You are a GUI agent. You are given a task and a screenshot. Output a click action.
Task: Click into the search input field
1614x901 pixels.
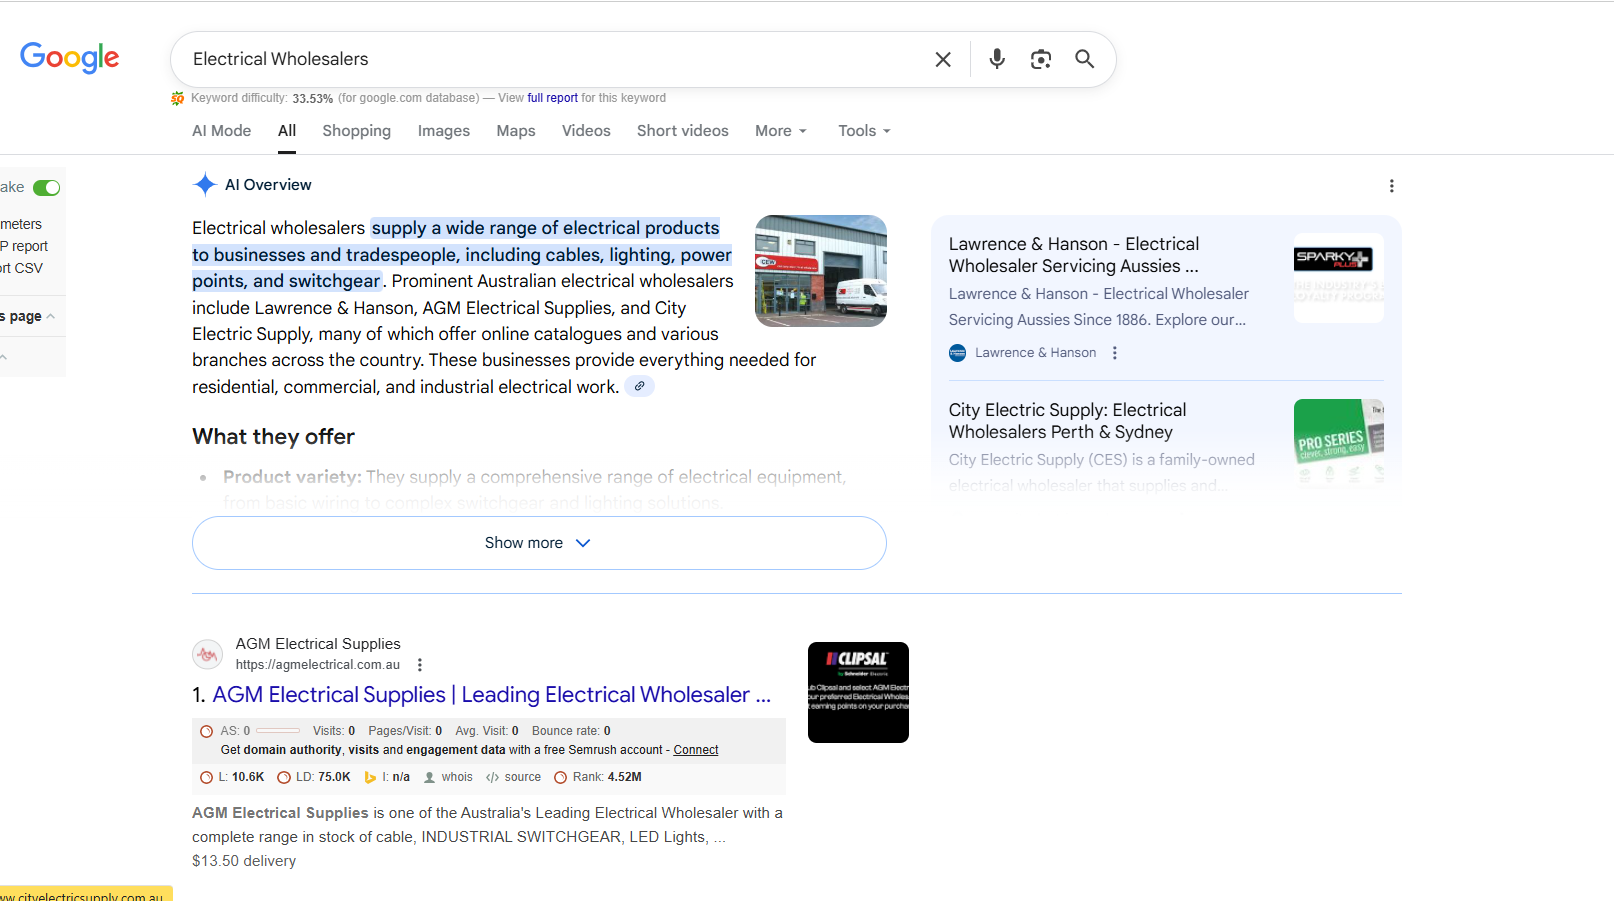[x=550, y=60]
